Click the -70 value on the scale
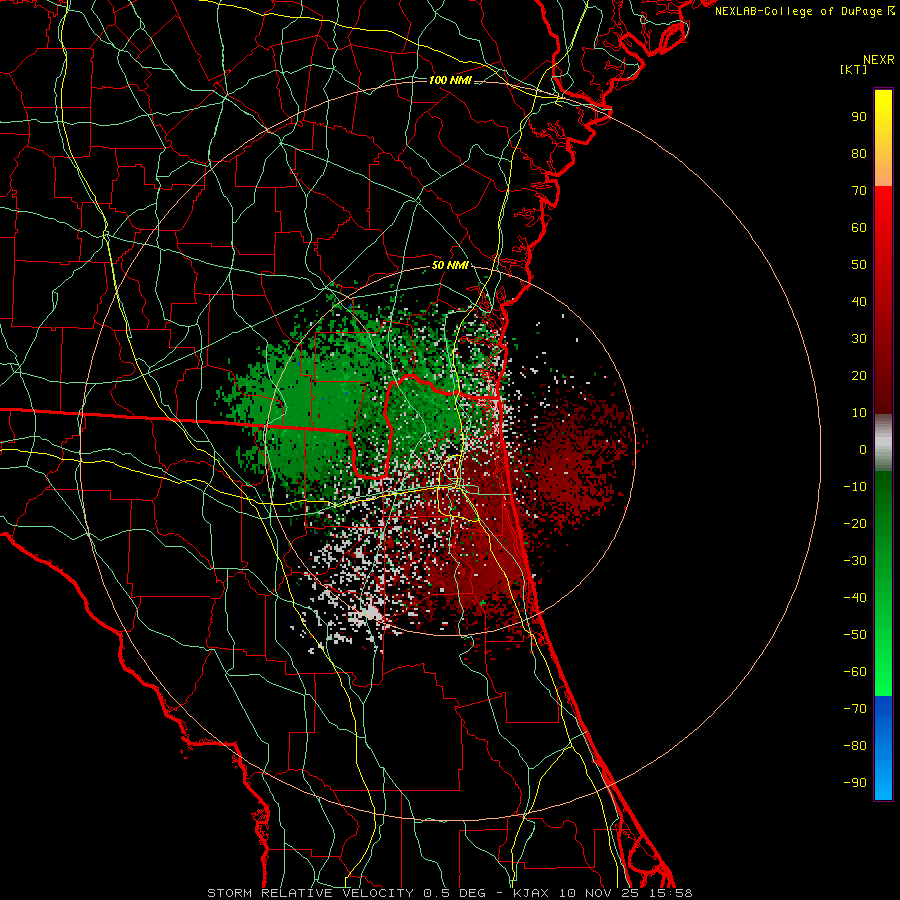This screenshot has width=900, height=900. (x=855, y=709)
